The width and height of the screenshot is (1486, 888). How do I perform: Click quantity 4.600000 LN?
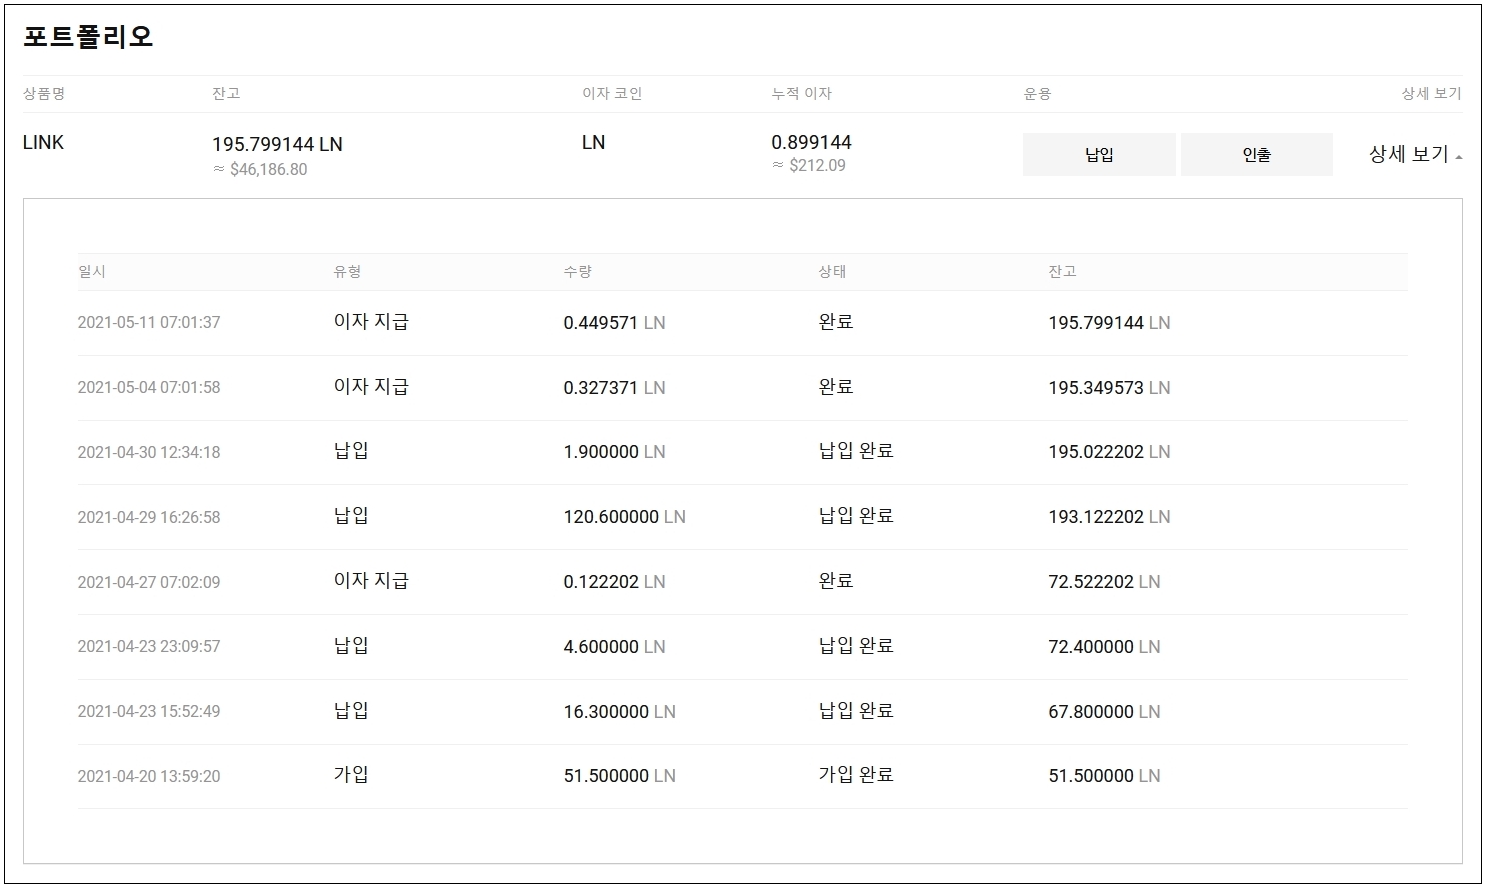(x=614, y=647)
